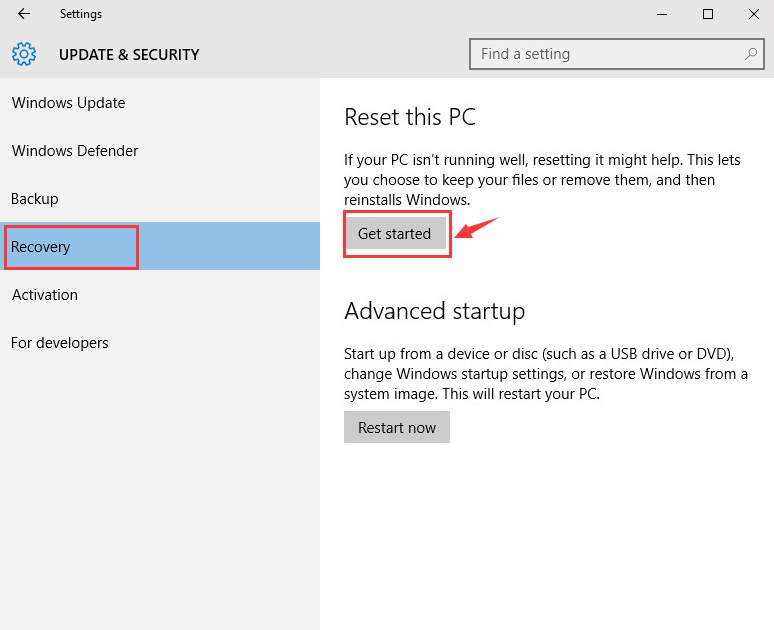Screen dimensions: 774x630
Task: Click the Advanced startup heading
Action: (434, 312)
